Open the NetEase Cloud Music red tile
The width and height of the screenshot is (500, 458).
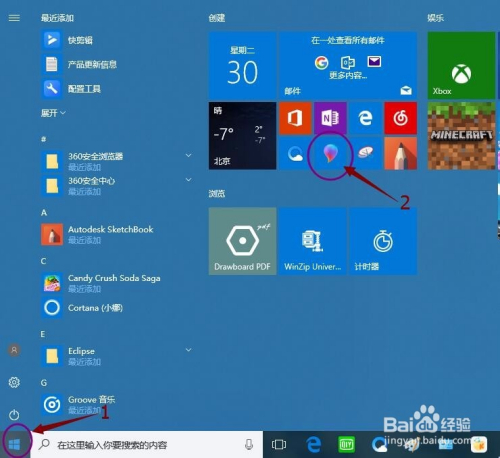coord(400,118)
